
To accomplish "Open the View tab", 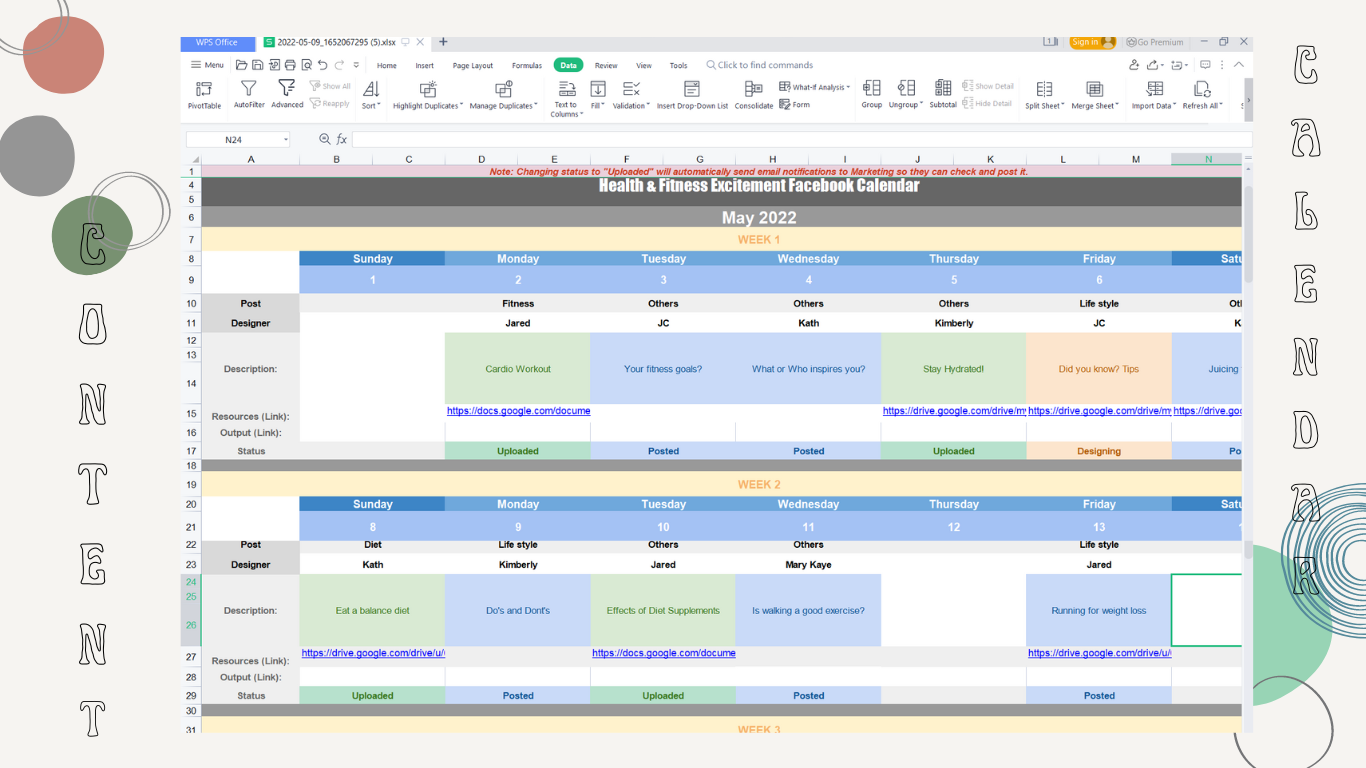I will pyautogui.click(x=644, y=65).
